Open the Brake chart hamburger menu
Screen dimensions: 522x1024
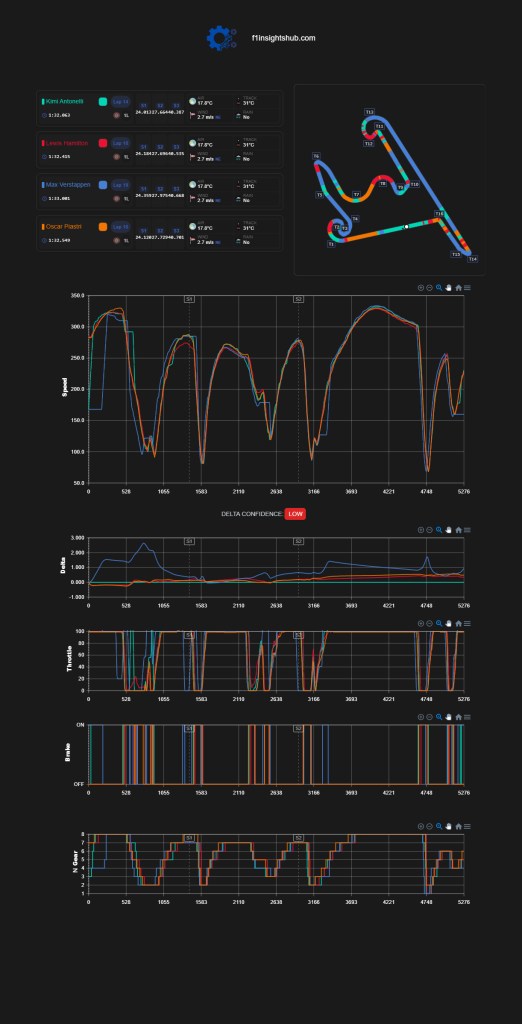(468, 716)
